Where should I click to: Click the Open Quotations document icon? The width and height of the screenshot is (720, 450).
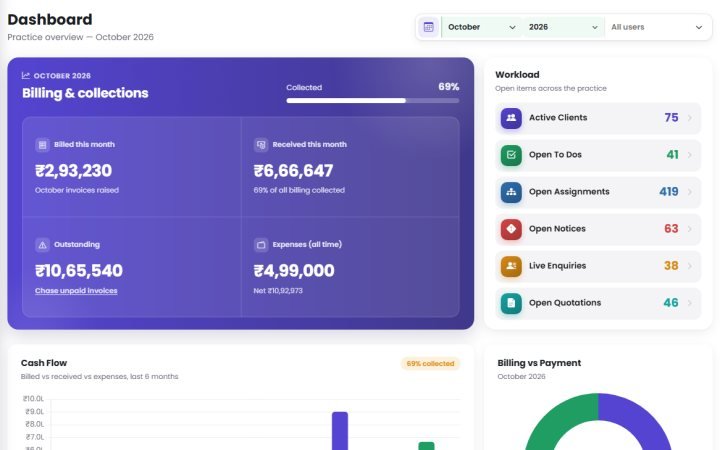coord(511,303)
